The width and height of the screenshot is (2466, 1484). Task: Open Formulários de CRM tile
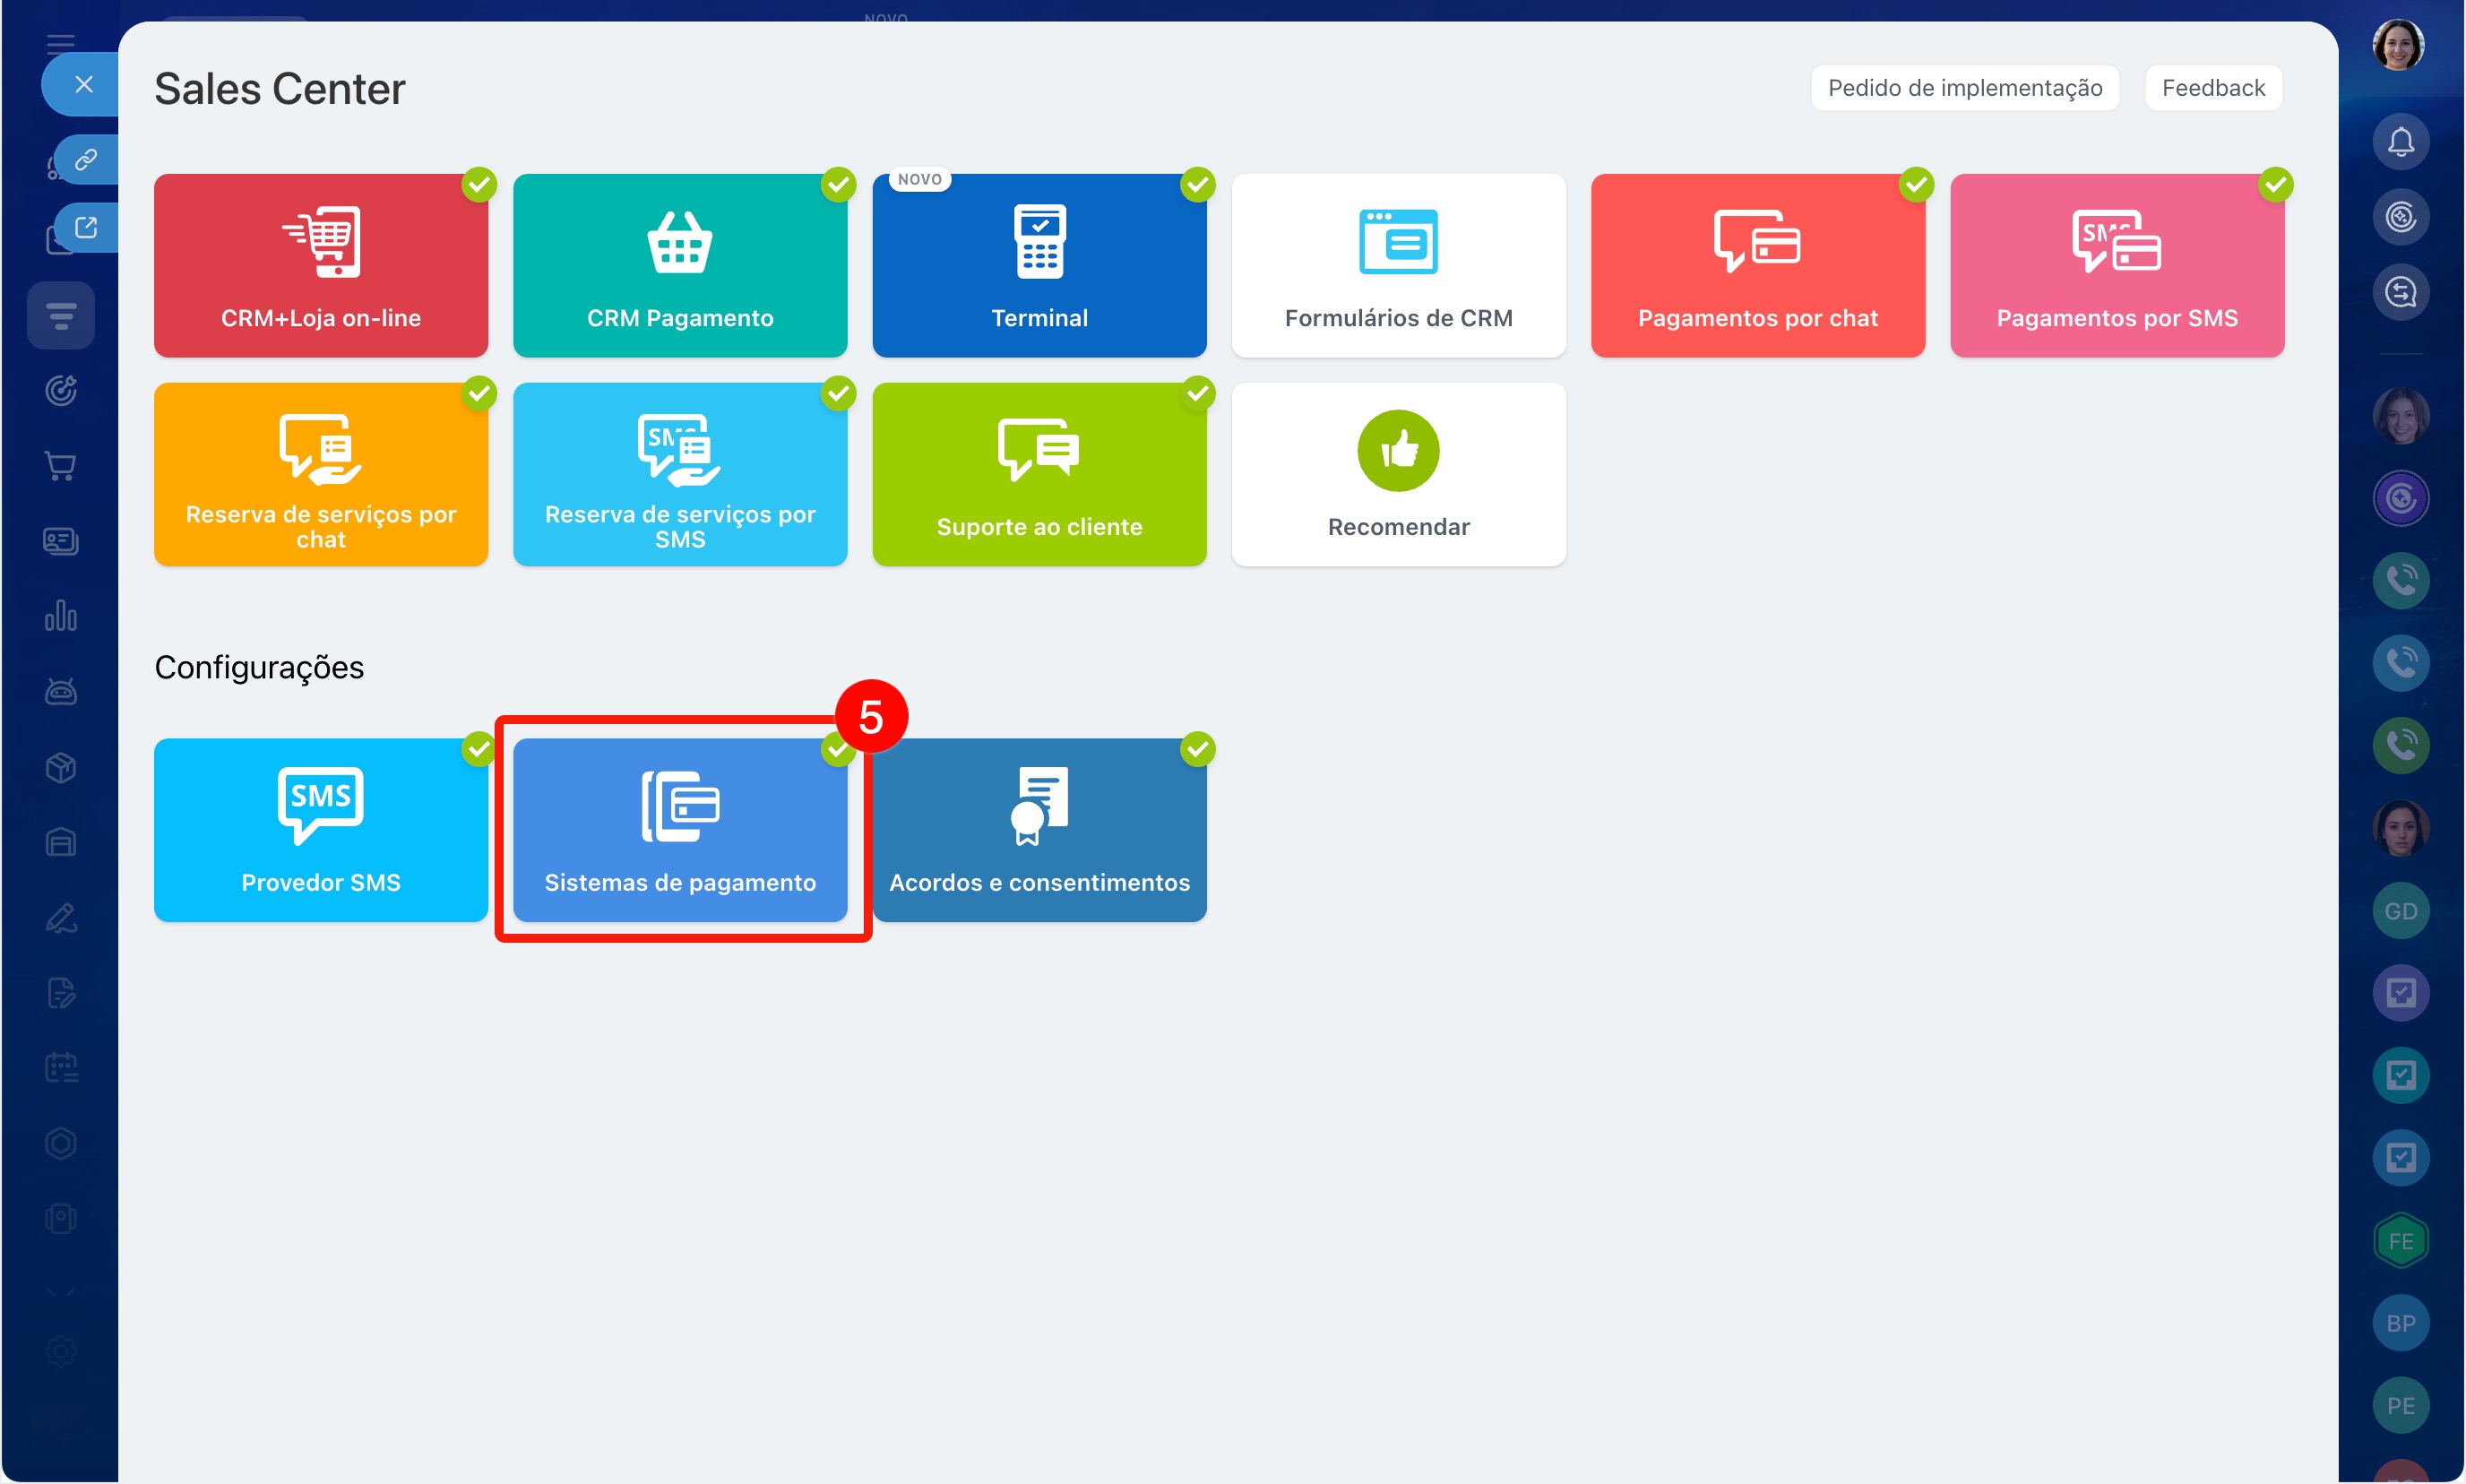pos(1398,265)
